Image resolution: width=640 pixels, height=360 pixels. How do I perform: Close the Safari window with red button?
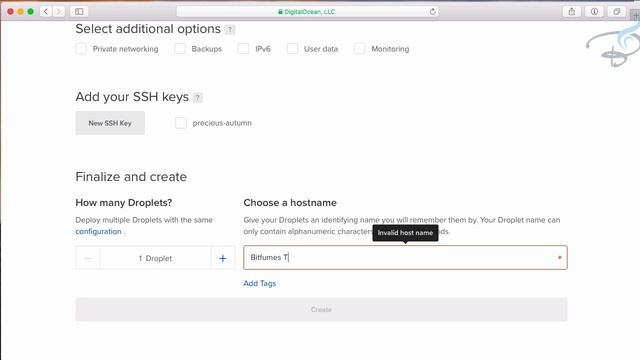pos(11,11)
